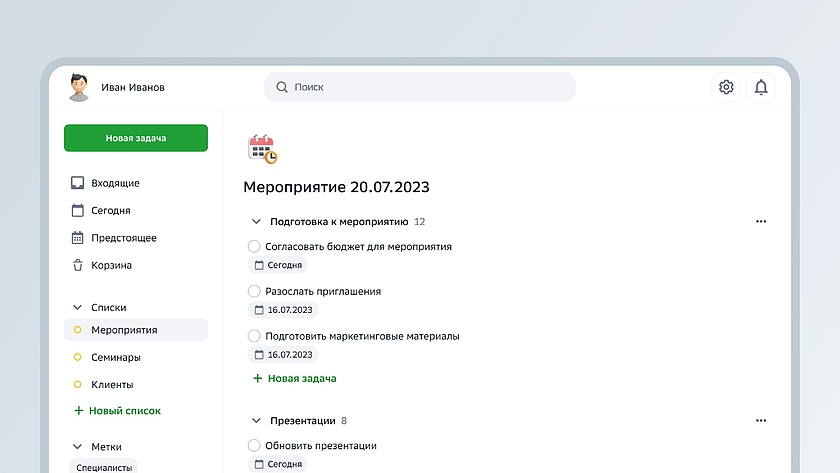Collapse the Подготовка к мероприятию section

pyautogui.click(x=256, y=221)
